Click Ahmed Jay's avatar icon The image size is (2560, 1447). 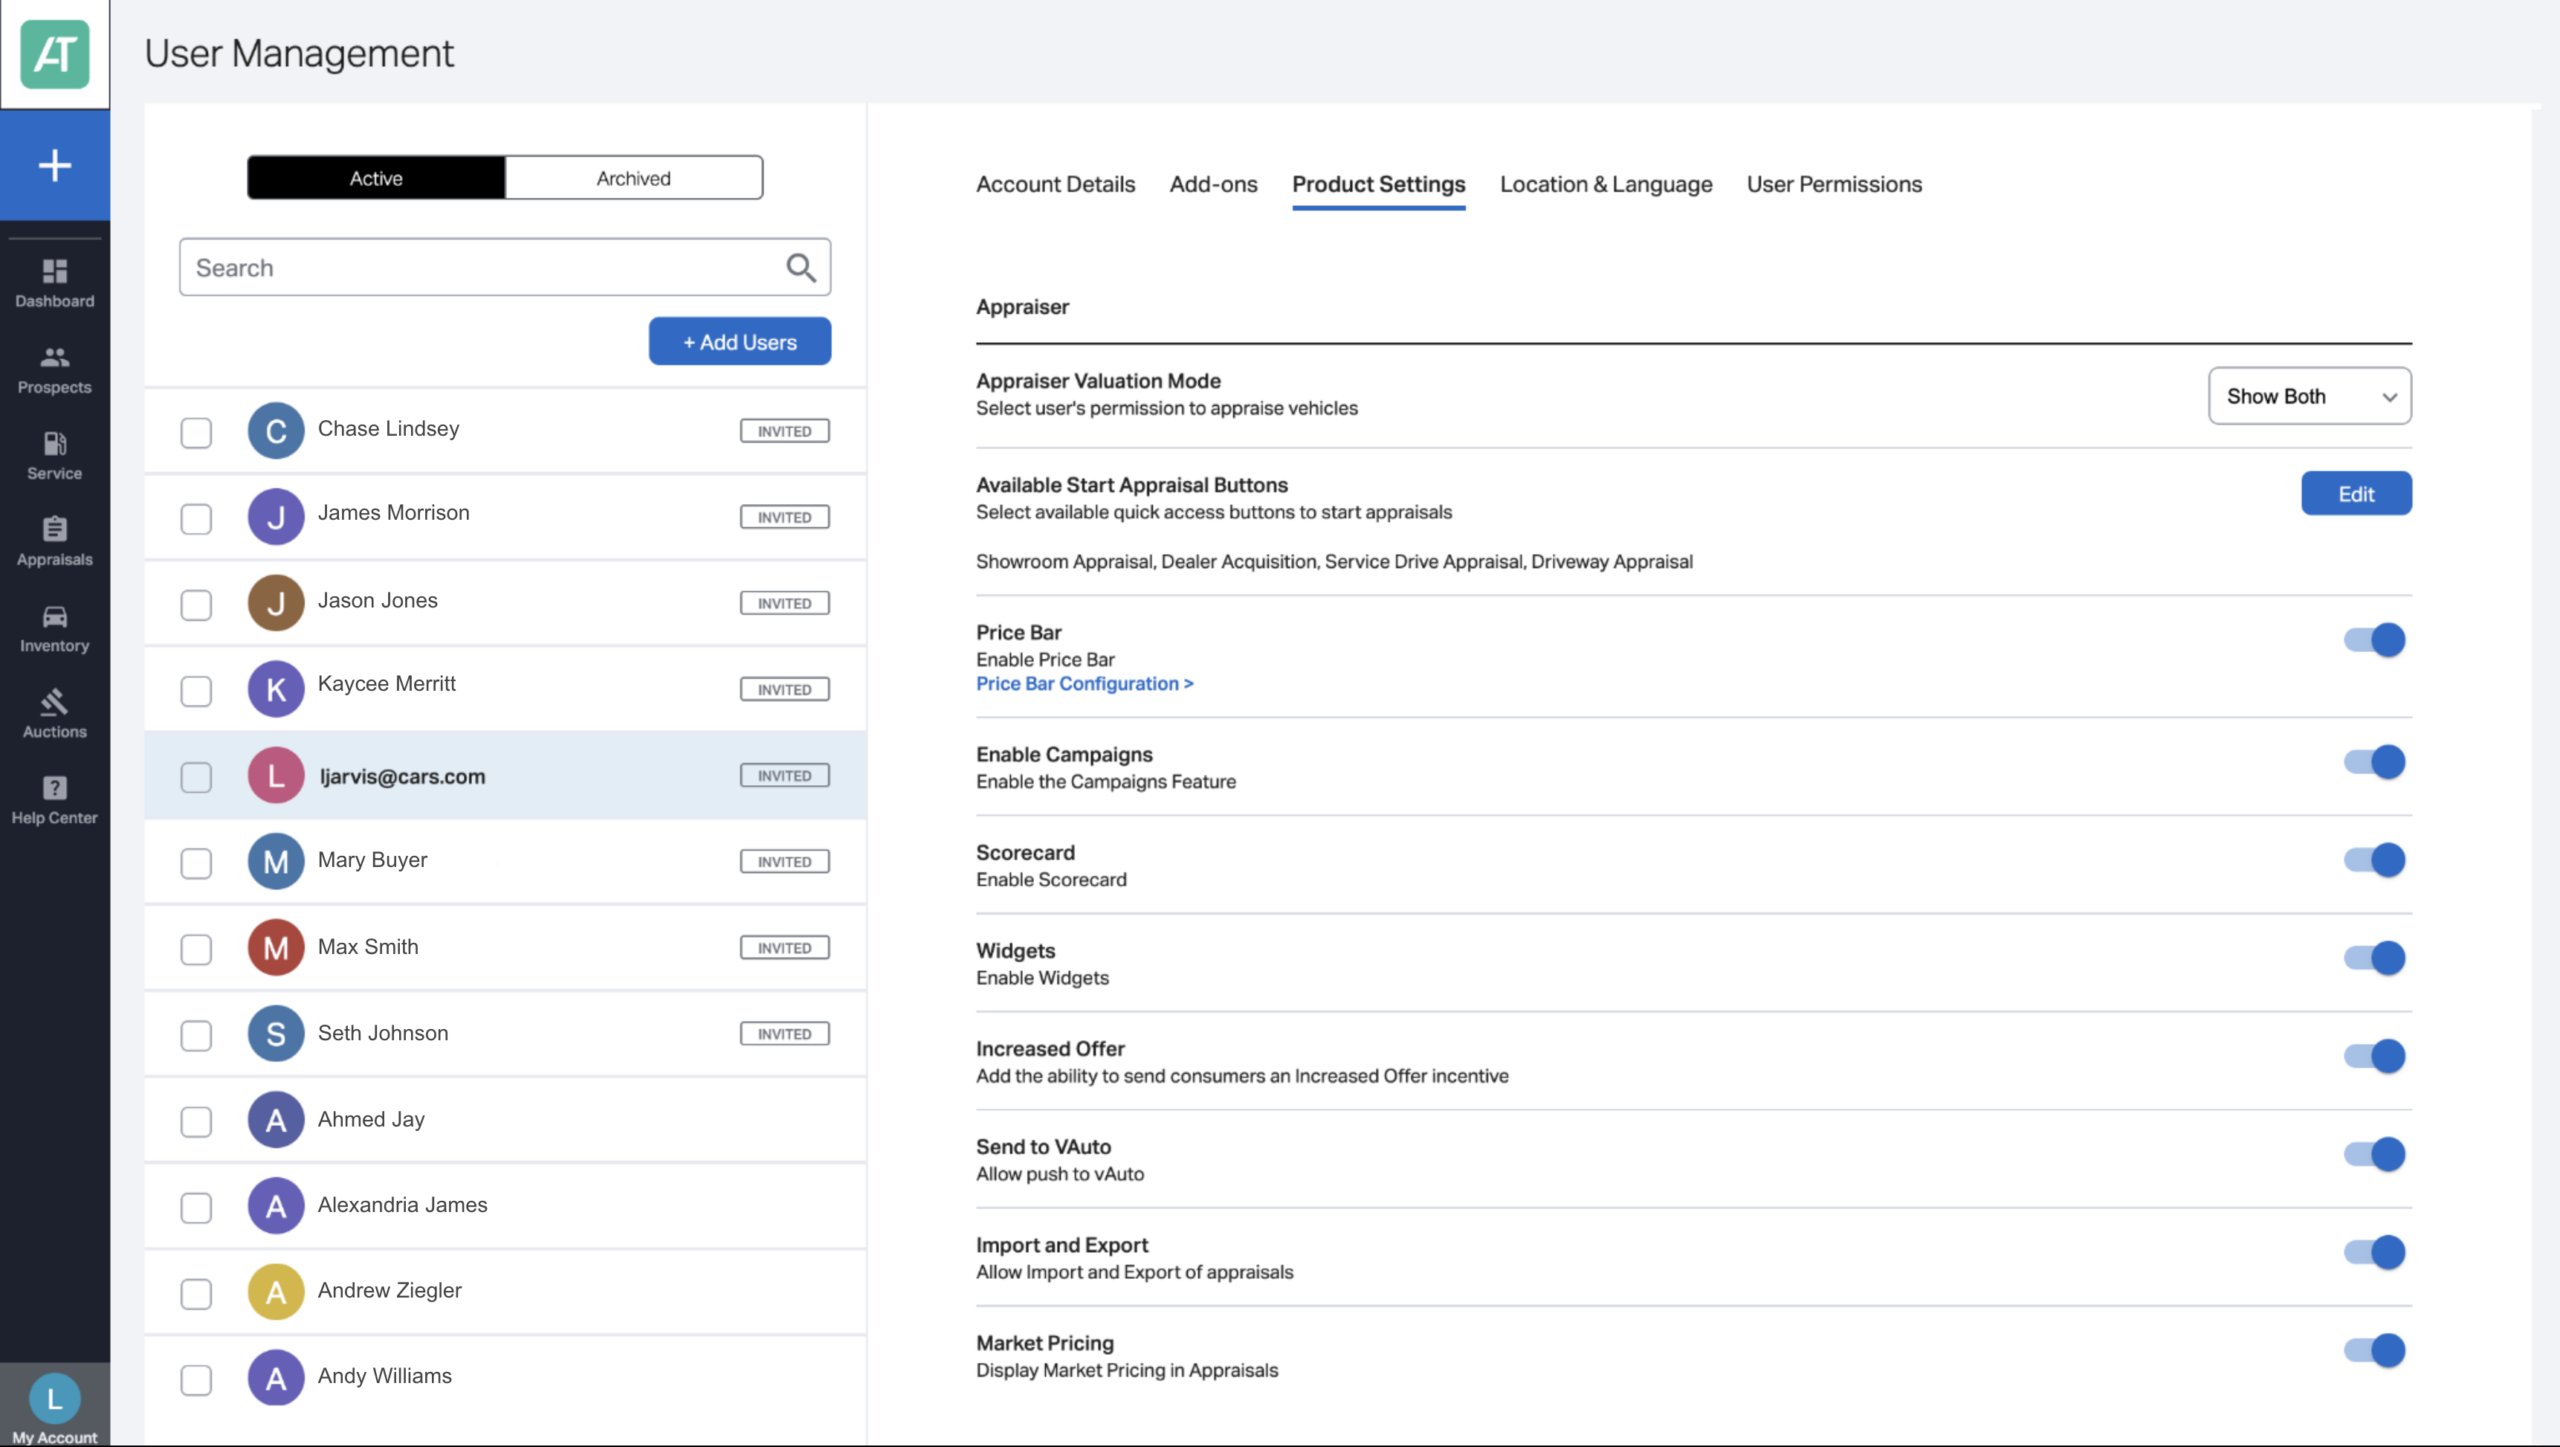pos(276,1120)
